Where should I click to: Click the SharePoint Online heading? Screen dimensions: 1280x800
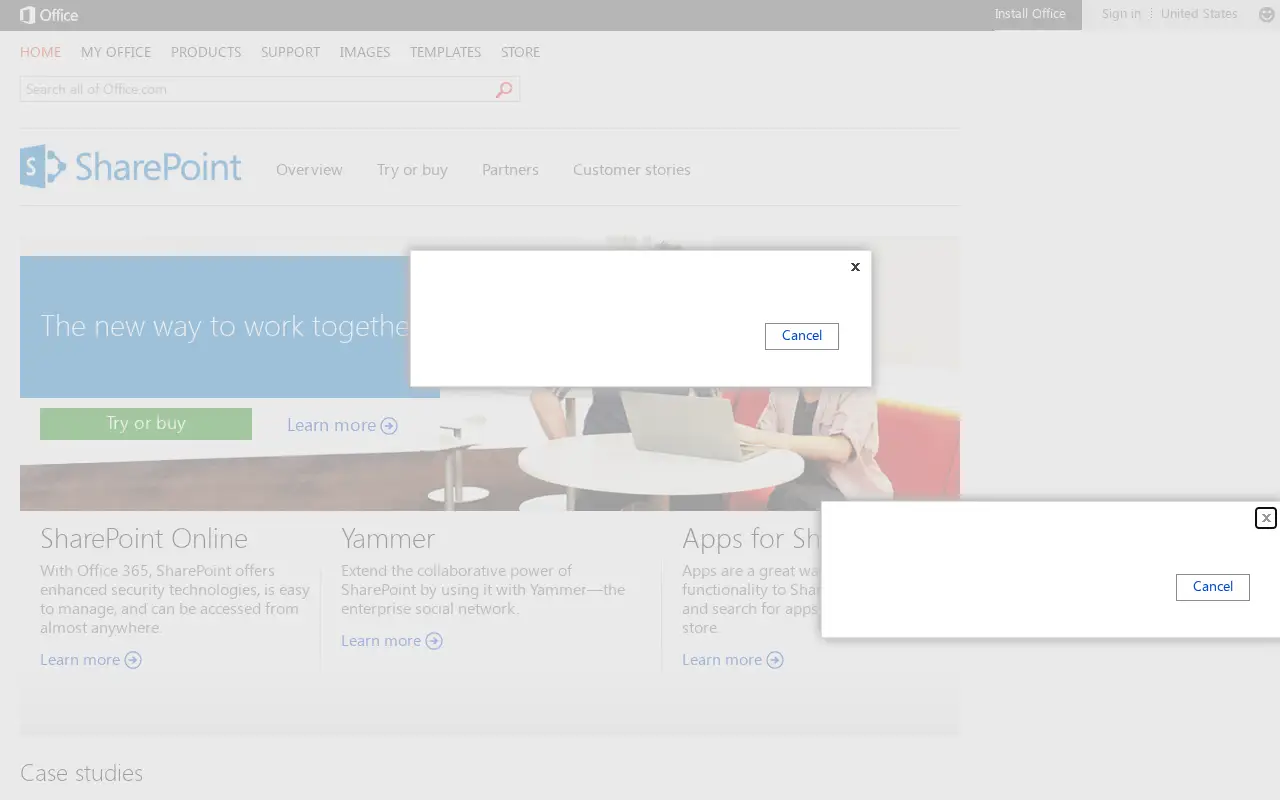click(144, 539)
